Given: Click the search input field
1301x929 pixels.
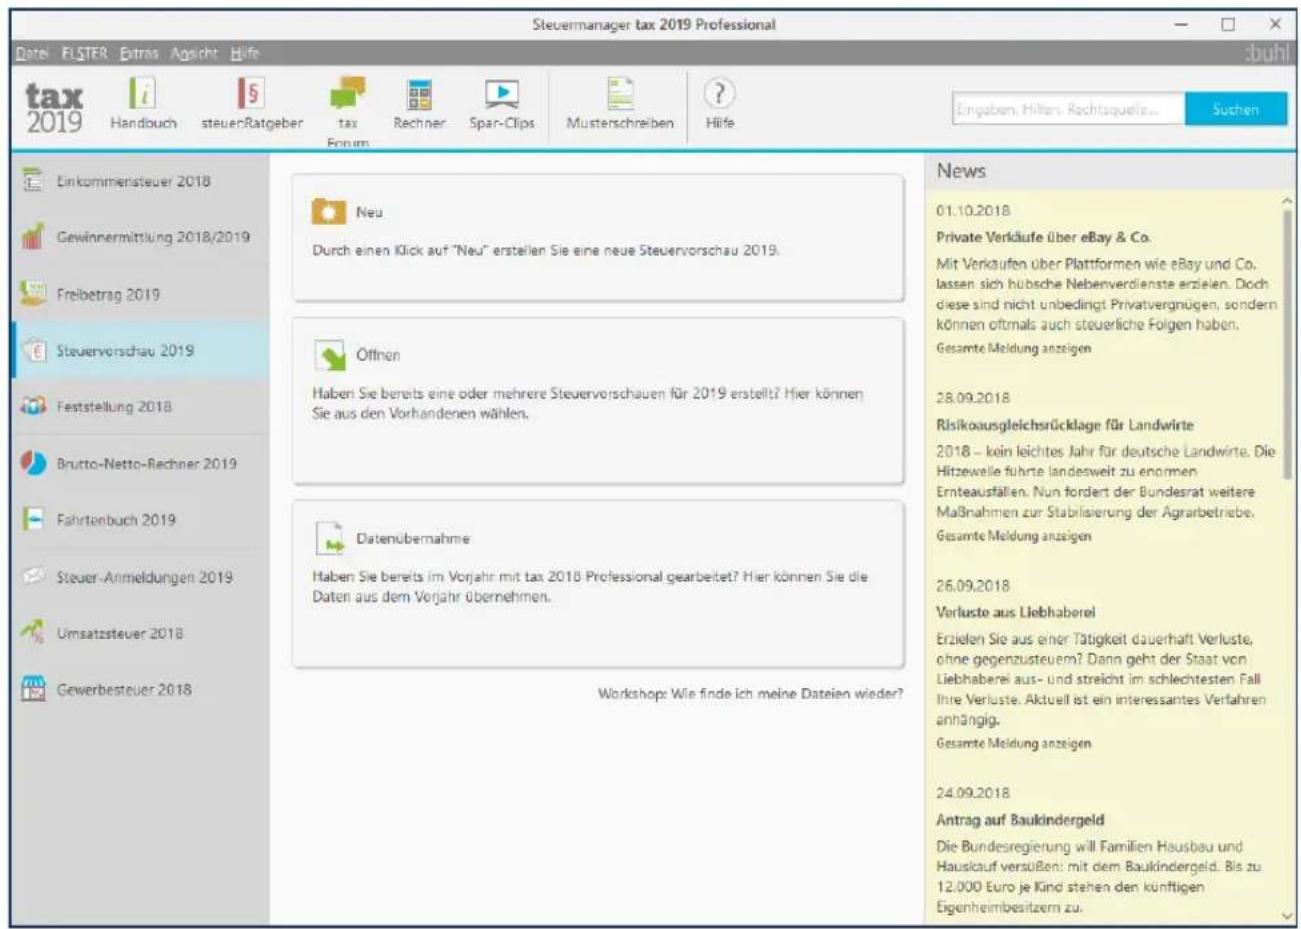Looking at the screenshot, I should [x=1068, y=110].
